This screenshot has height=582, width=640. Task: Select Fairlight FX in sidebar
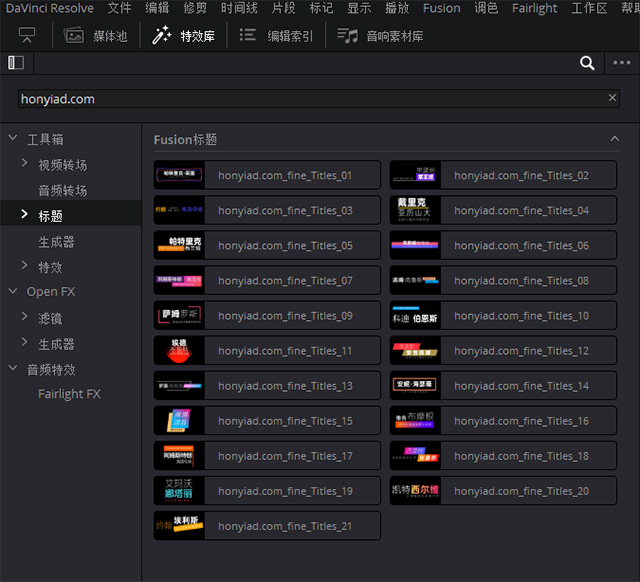(69, 394)
